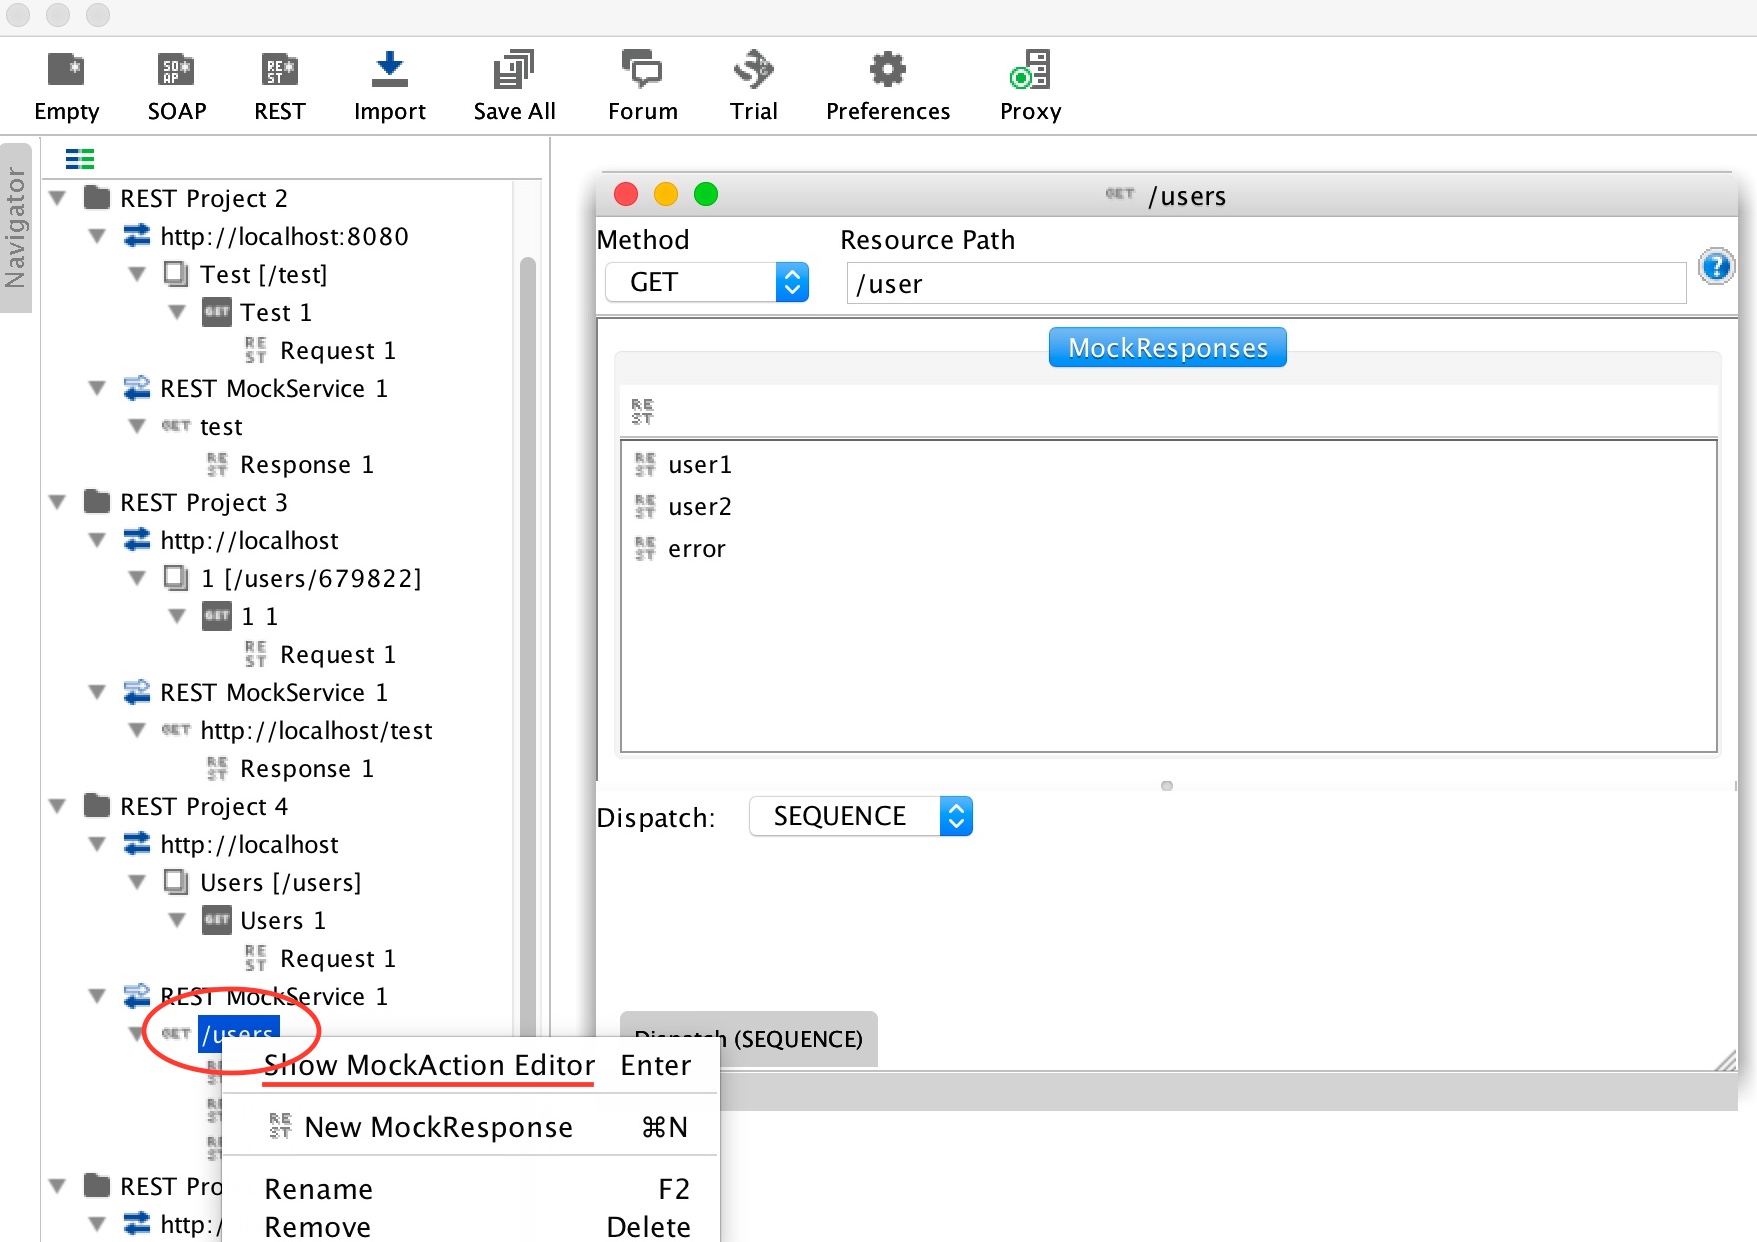The width and height of the screenshot is (1757, 1242).
Task: Save all projects with Save All
Action: 514,86
